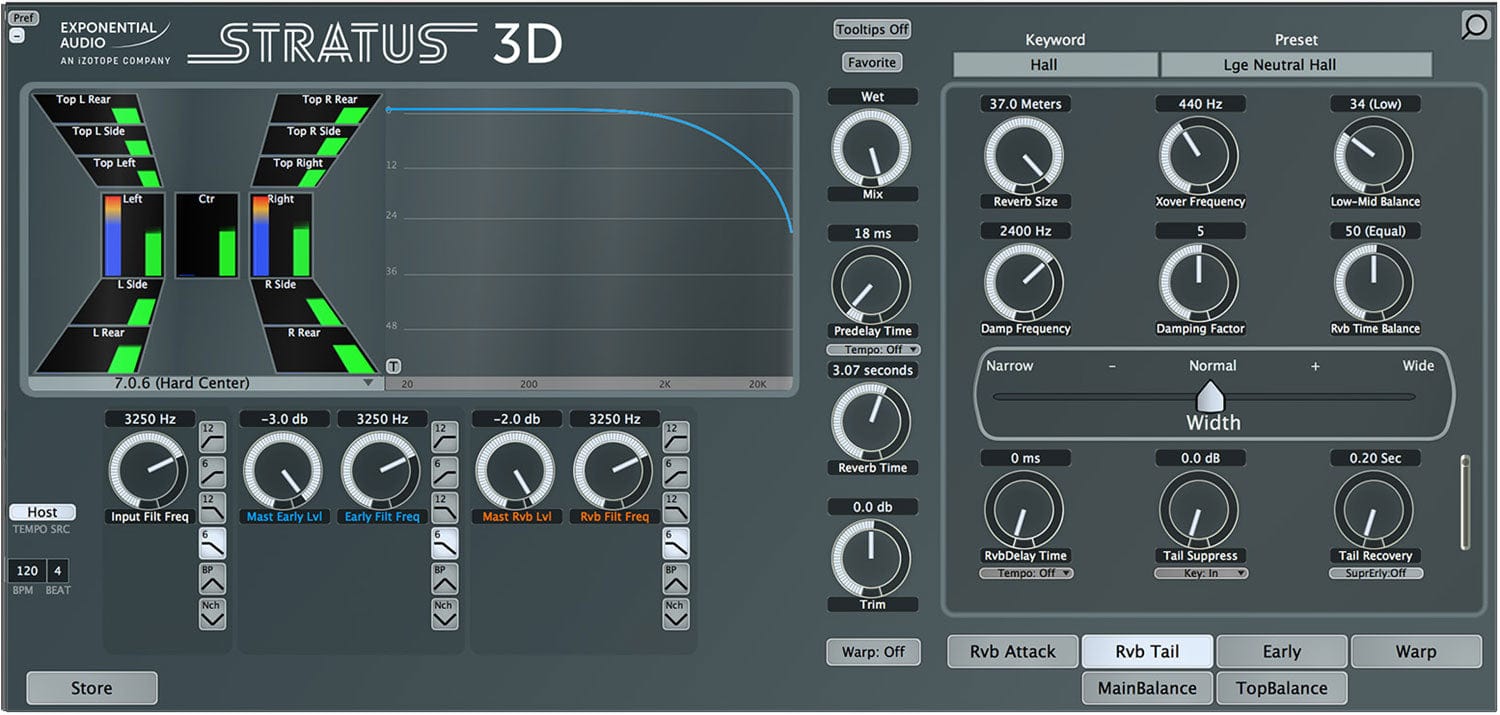Switch to Rvb Attack tab
Screen dimensions: 1500x715
point(1013,652)
